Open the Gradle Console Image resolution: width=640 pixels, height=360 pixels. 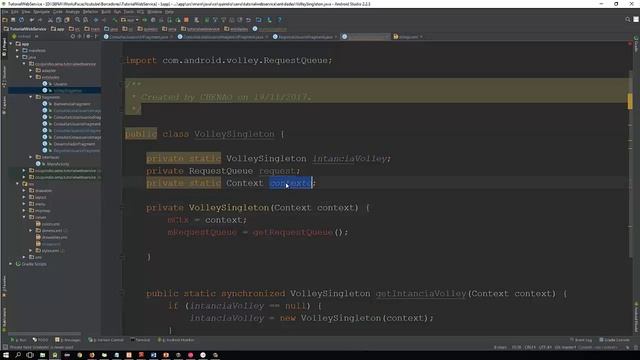coord(615,340)
